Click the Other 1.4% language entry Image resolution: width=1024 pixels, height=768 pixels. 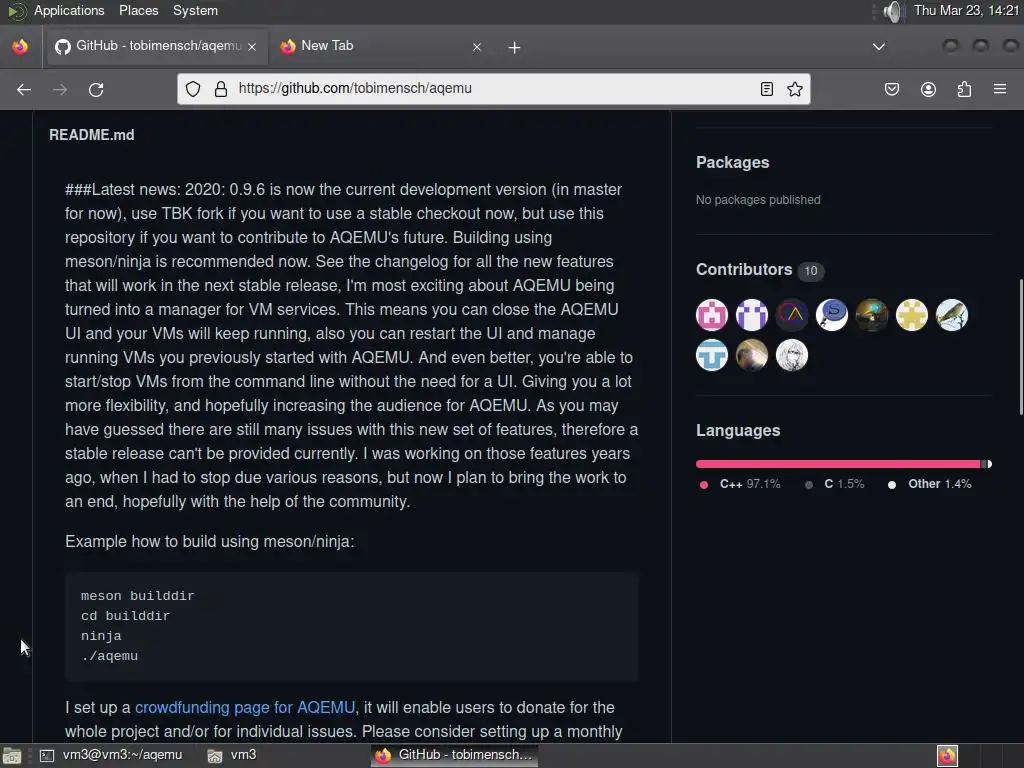(929, 484)
